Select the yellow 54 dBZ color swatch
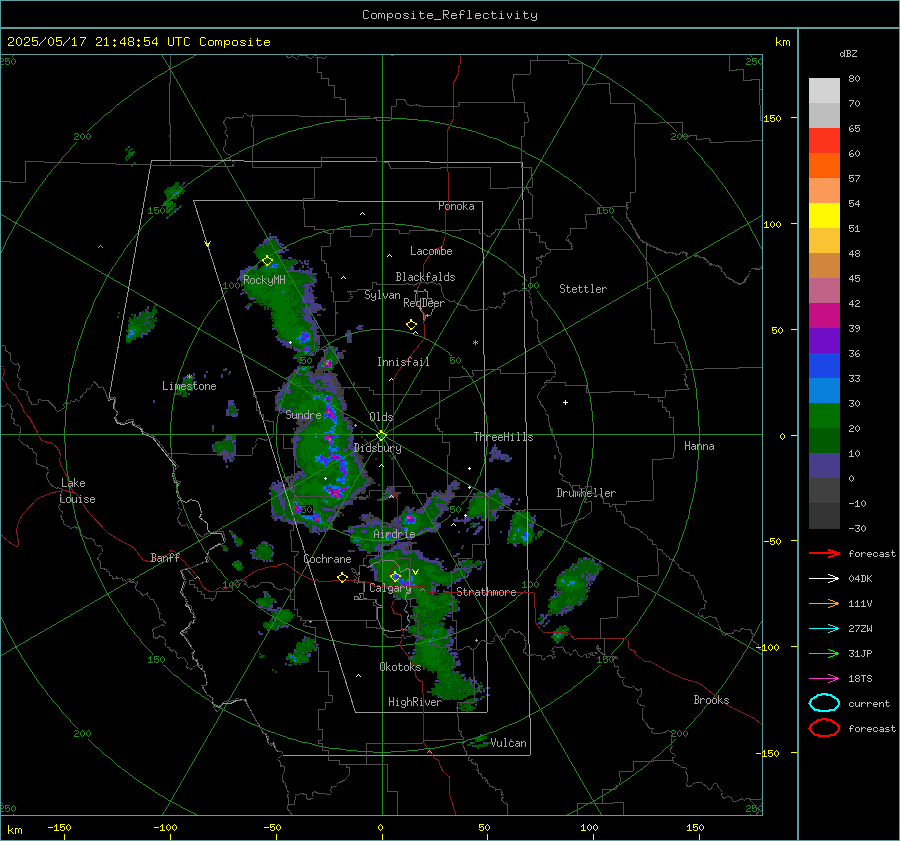 [x=824, y=215]
